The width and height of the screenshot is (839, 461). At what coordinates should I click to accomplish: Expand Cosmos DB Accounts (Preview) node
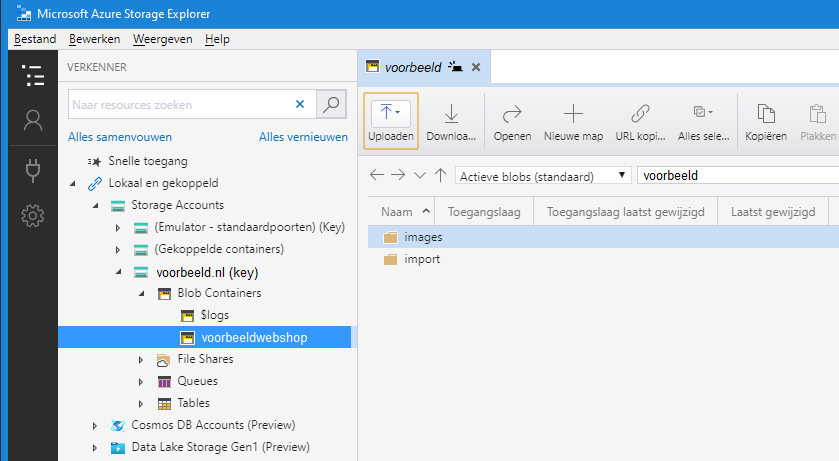coord(95,426)
